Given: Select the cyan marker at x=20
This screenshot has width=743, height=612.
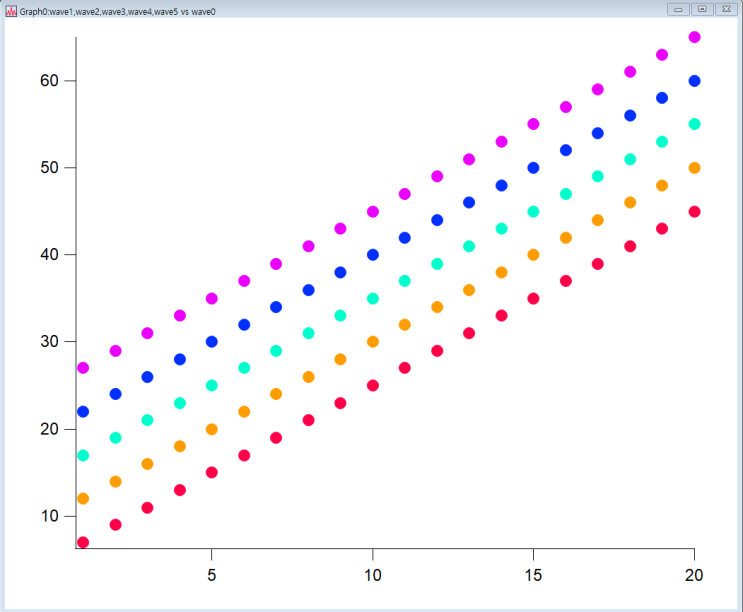Looking at the screenshot, I should (694, 124).
